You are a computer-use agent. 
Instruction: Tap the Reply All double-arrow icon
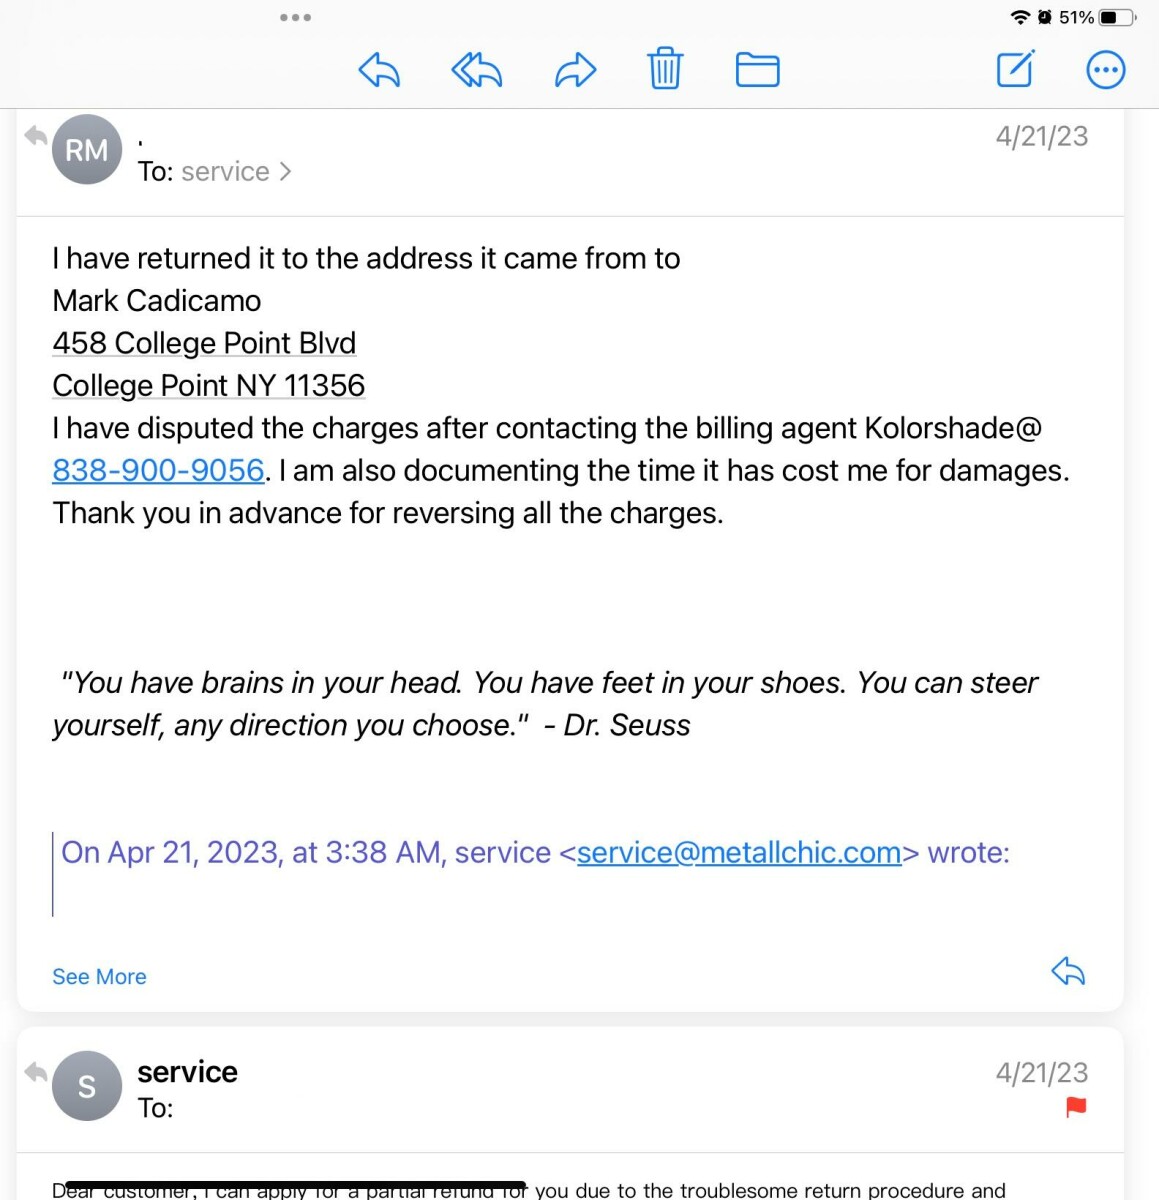(476, 70)
